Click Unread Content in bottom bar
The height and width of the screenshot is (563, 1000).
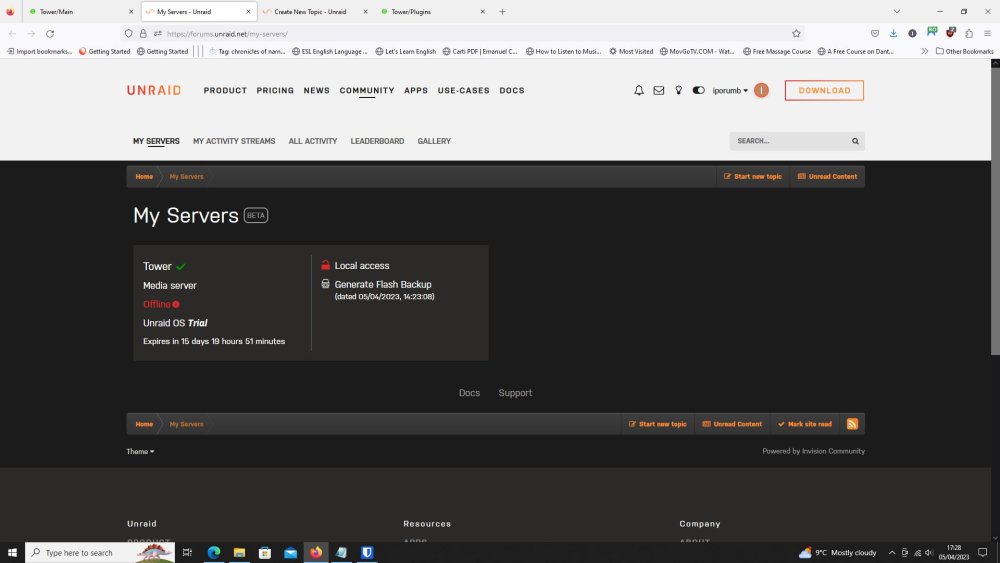click(732, 424)
